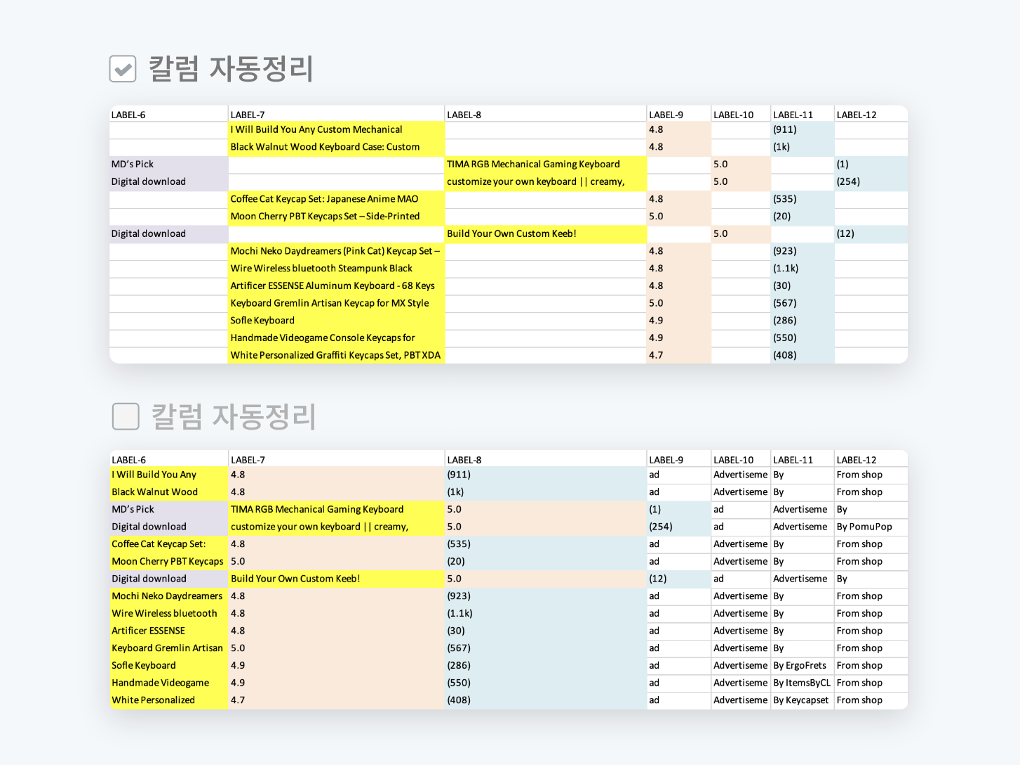Click 'MD's Pick' cell in the second table
The width and height of the screenshot is (1020, 766).
pyautogui.click(x=169, y=510)
